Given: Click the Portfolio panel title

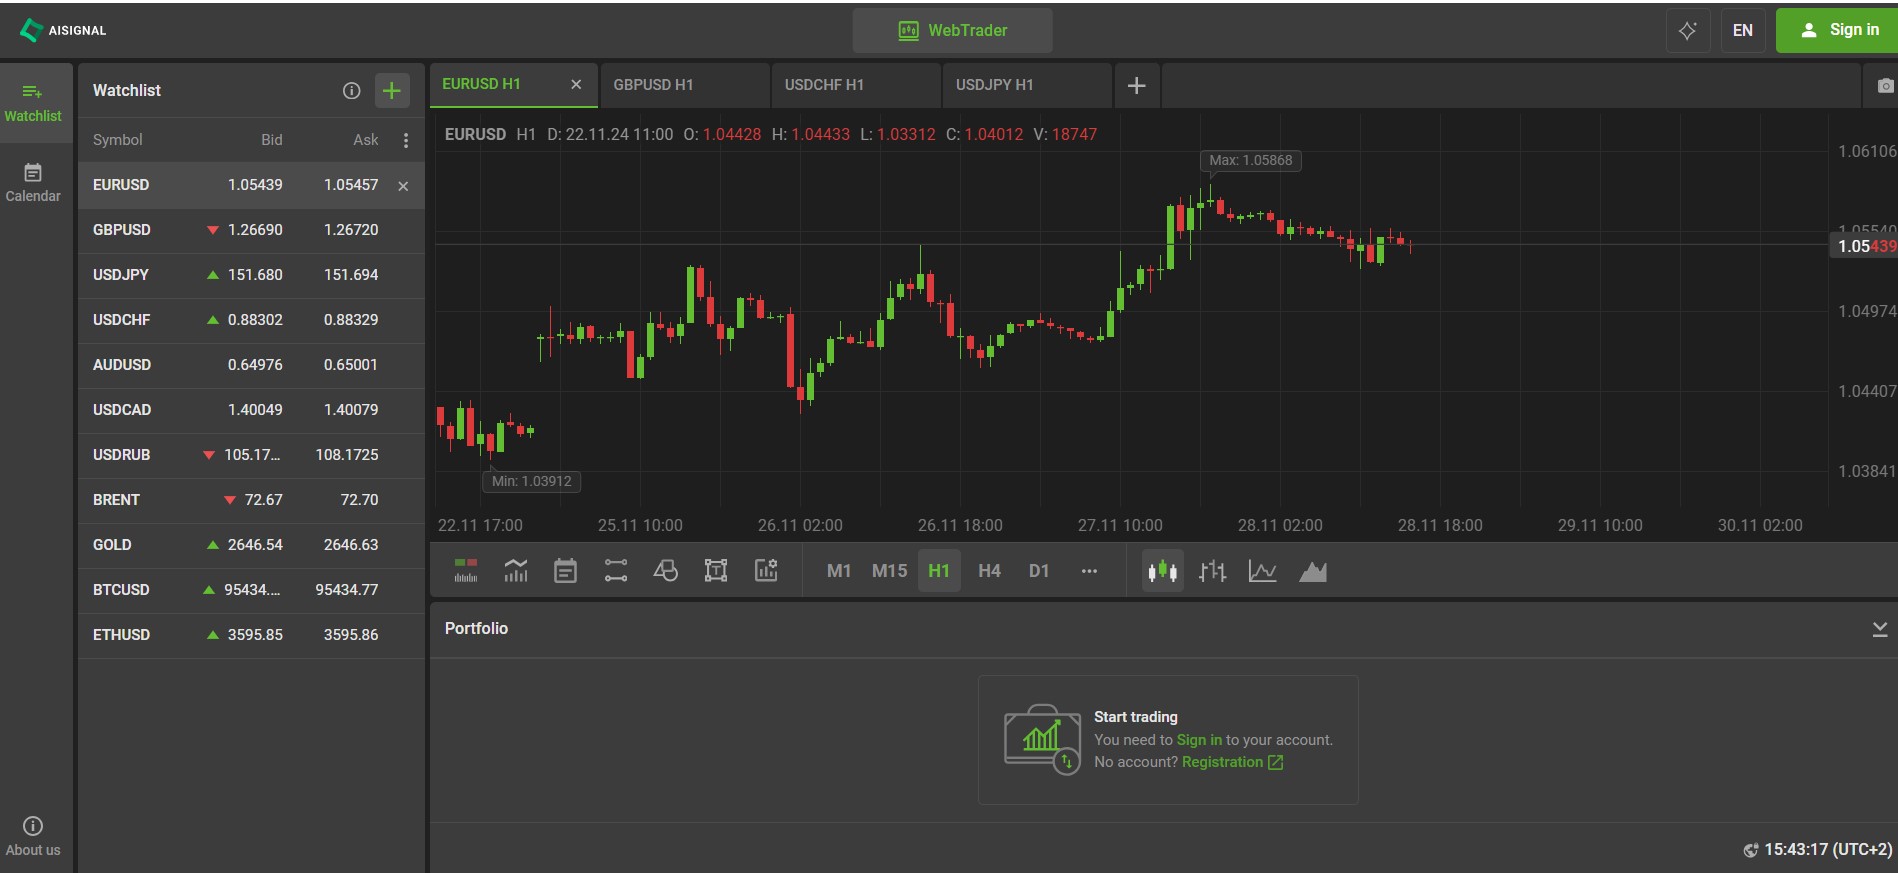Looking at the screenshot, I should [476, 628].
